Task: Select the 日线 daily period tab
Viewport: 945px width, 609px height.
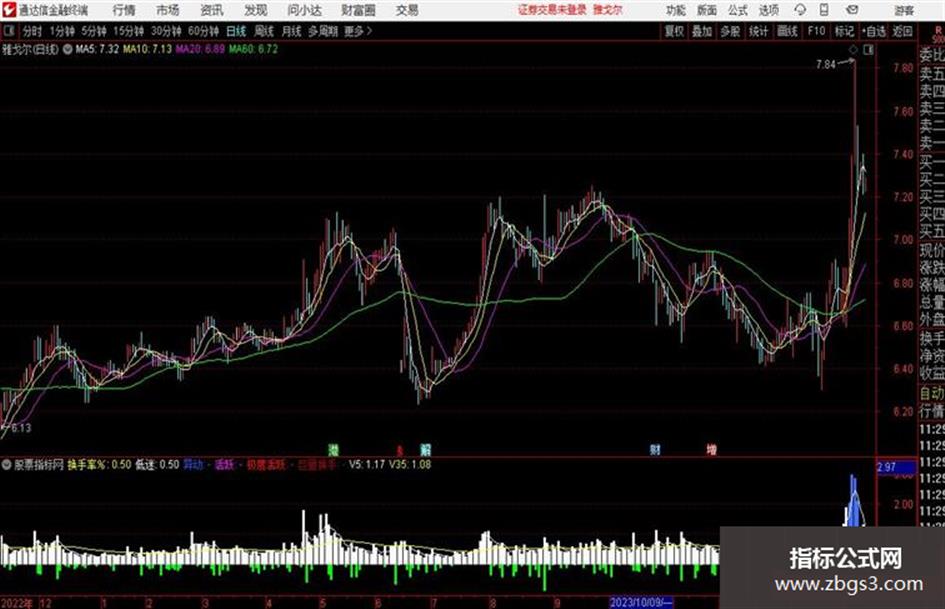Action: [x=236, y=31]
